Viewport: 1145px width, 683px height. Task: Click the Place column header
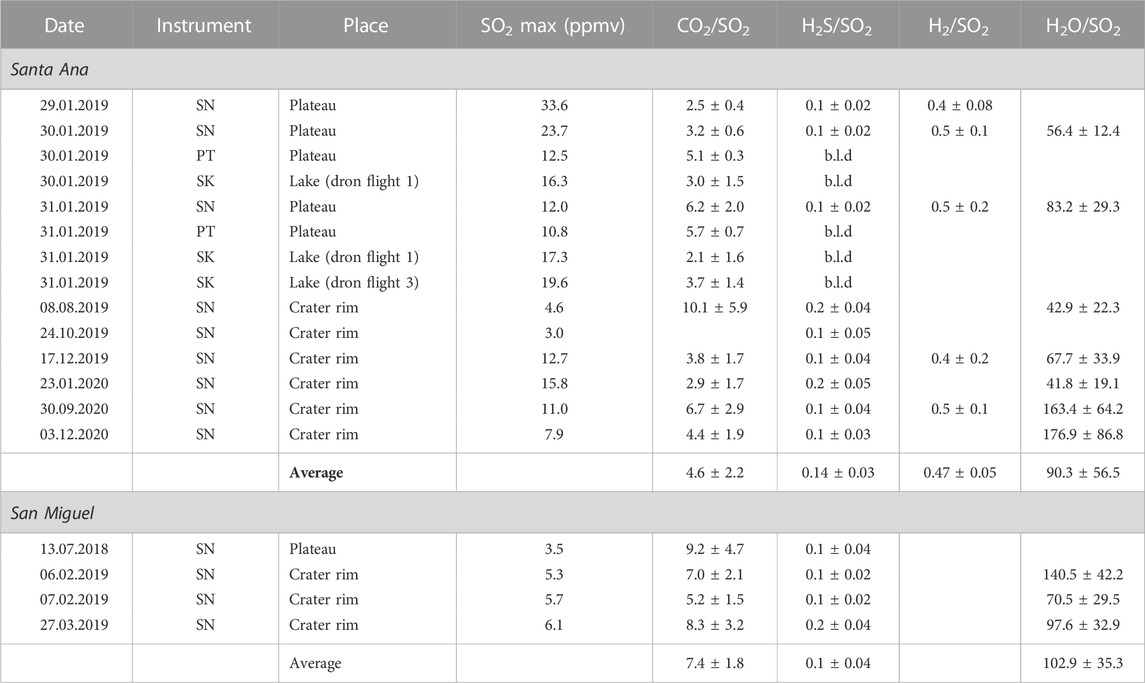coord(365,26)
